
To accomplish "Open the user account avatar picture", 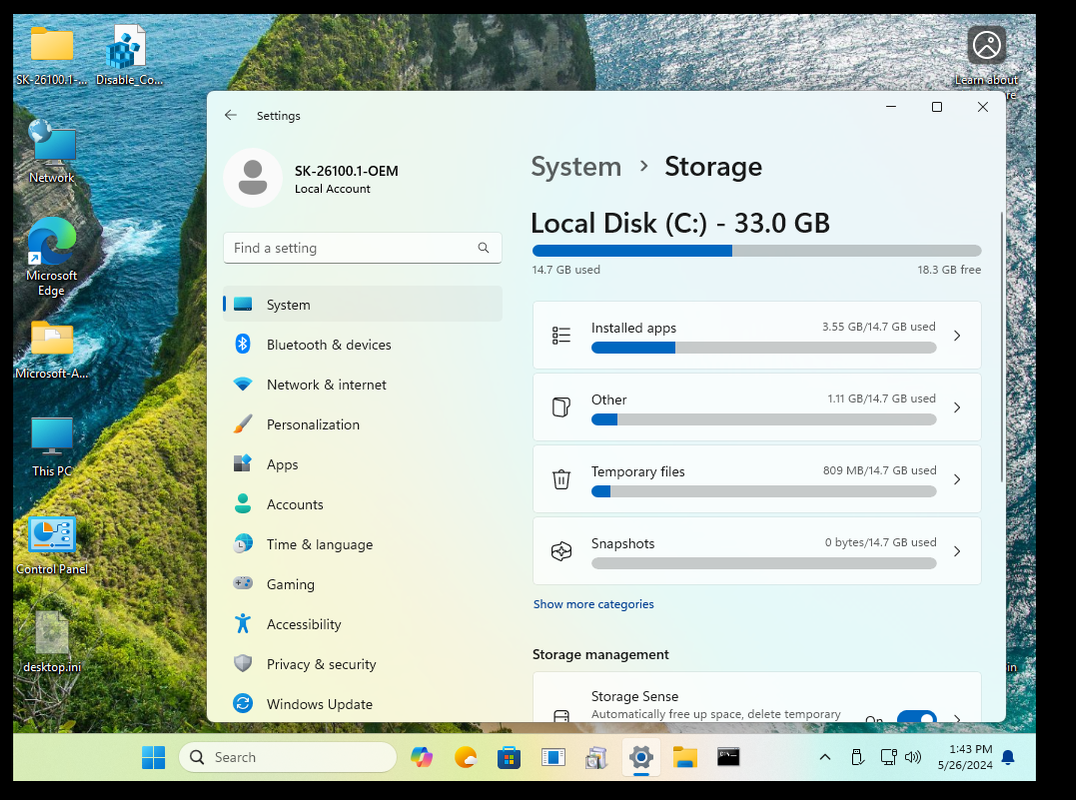I will pos(253,178).
